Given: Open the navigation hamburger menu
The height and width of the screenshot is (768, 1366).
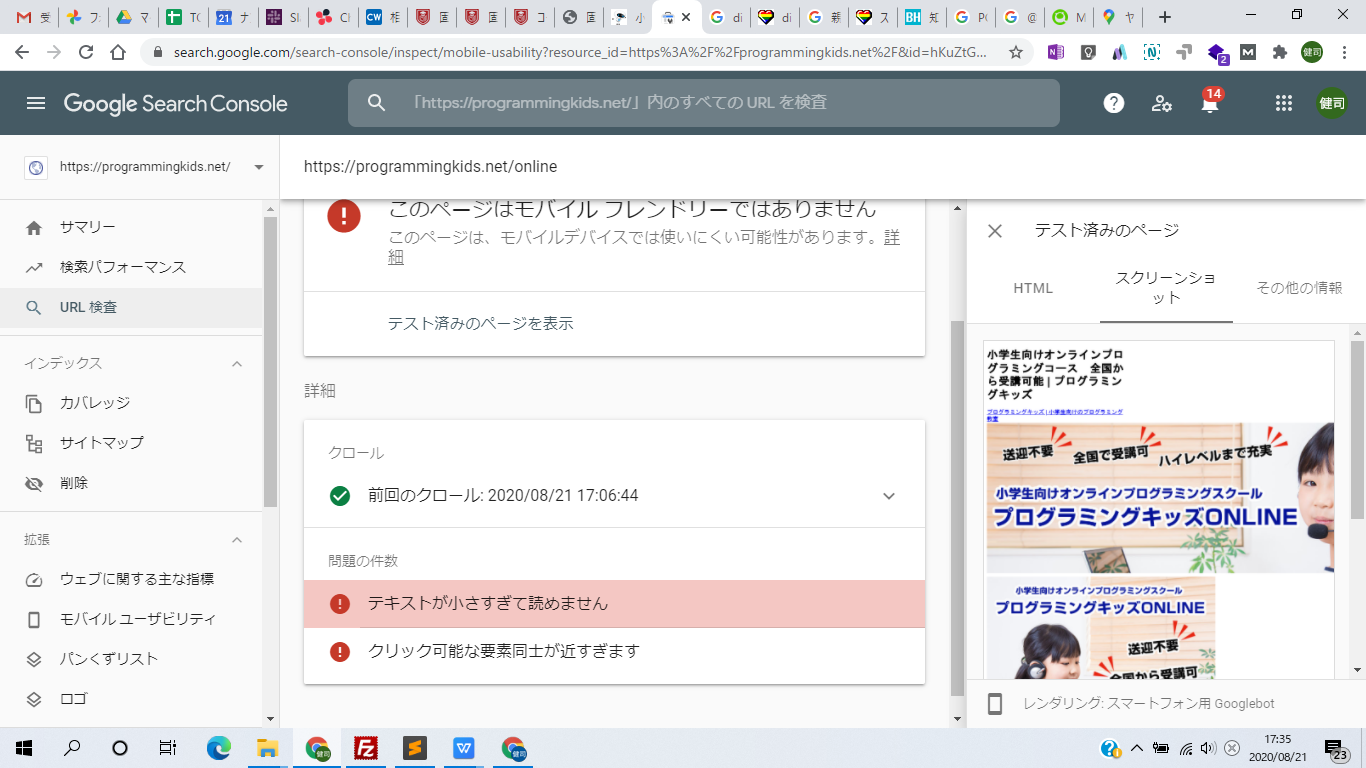Looking at the screenshot, I should point(37,103).
